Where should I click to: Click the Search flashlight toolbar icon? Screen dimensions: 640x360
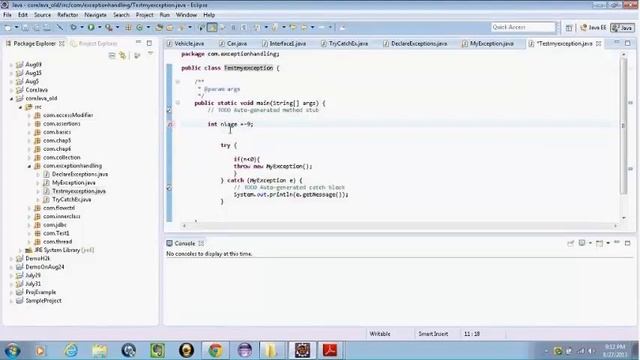(182, 27)
